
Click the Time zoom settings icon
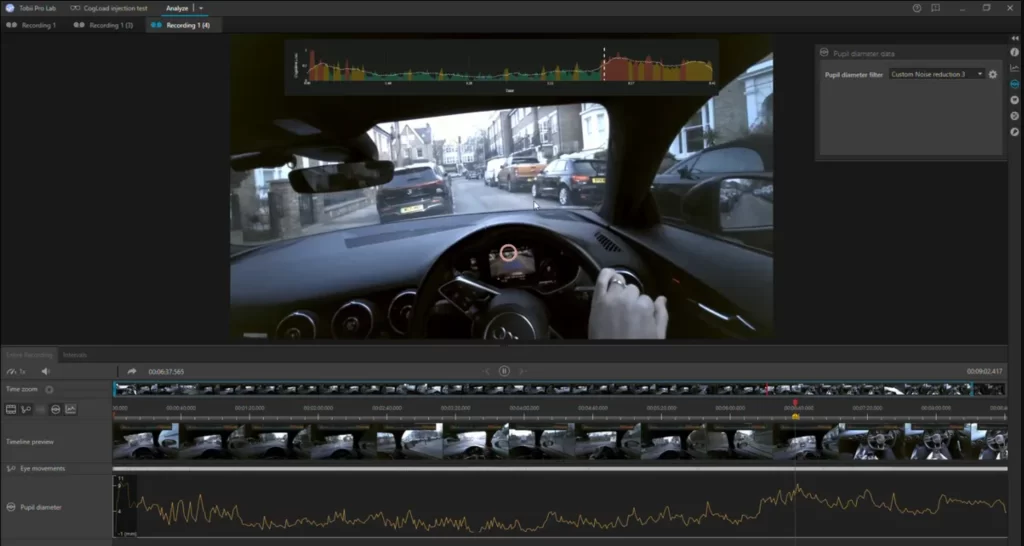pos(49,389)
